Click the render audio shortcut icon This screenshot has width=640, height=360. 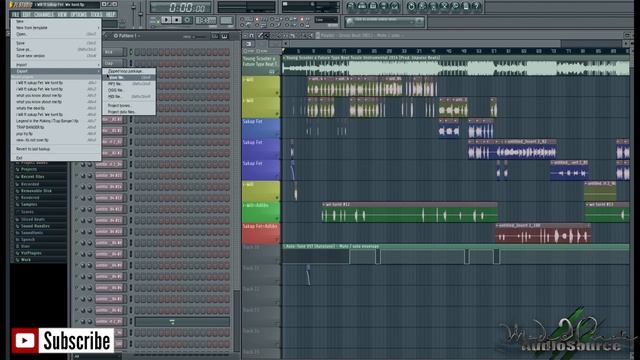433,6
